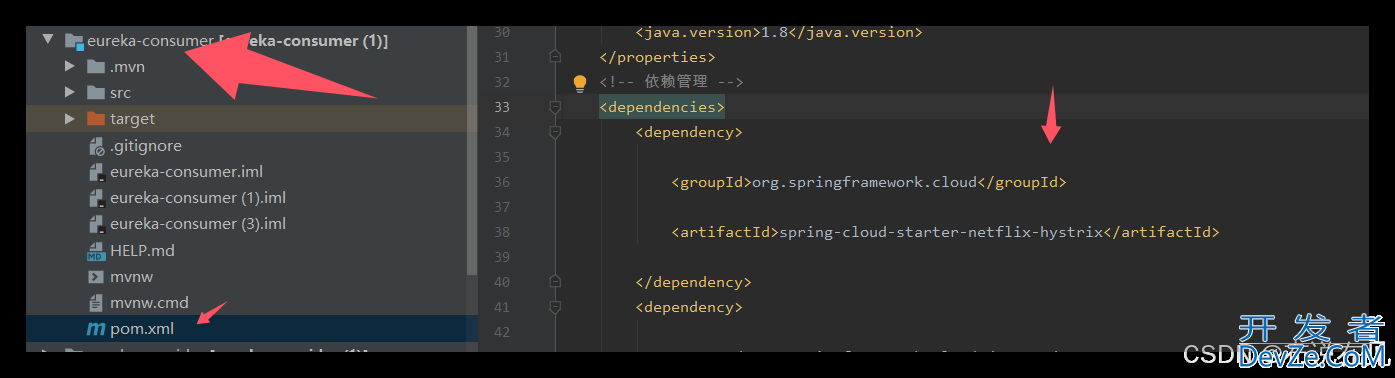Open the .gitignore file in tree
Screen dimensions: 1395x378
(x=146, y=146)
